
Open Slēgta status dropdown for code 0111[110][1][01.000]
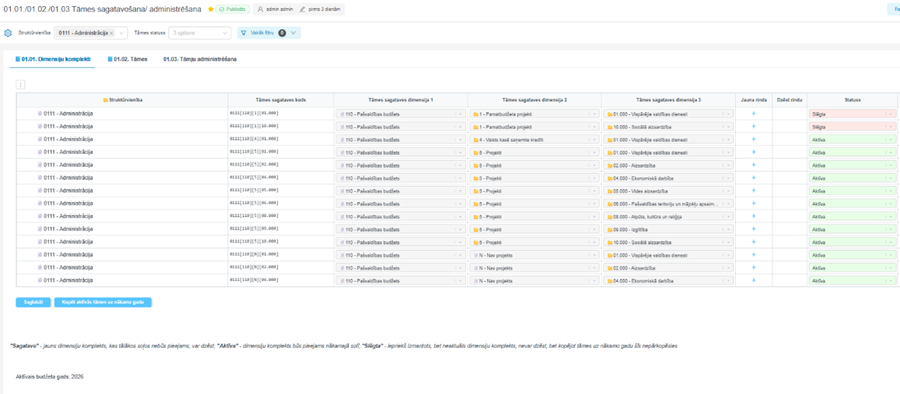tap(852, 114)
